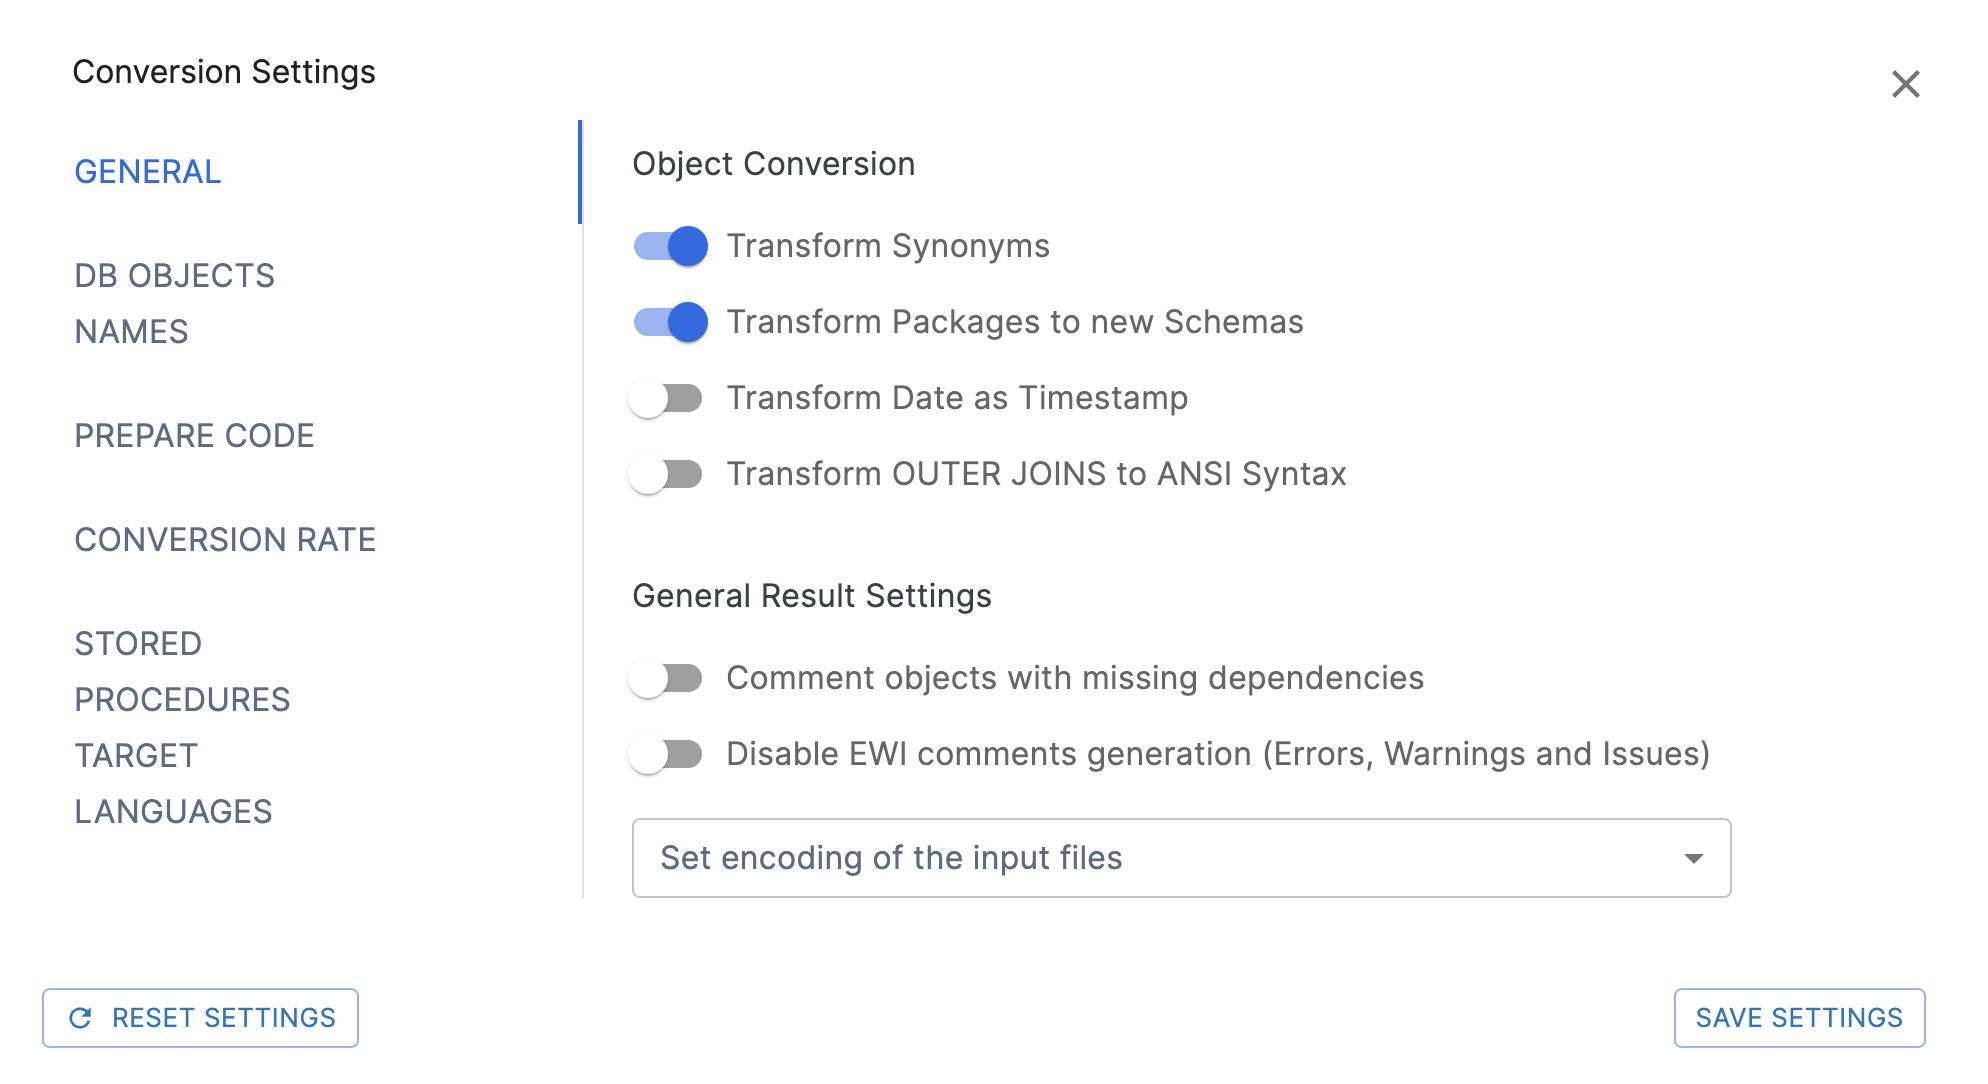Close the Conversion Settings dialog
The height and width of the screenshot is (1084, 1988).
[1905, 84]
